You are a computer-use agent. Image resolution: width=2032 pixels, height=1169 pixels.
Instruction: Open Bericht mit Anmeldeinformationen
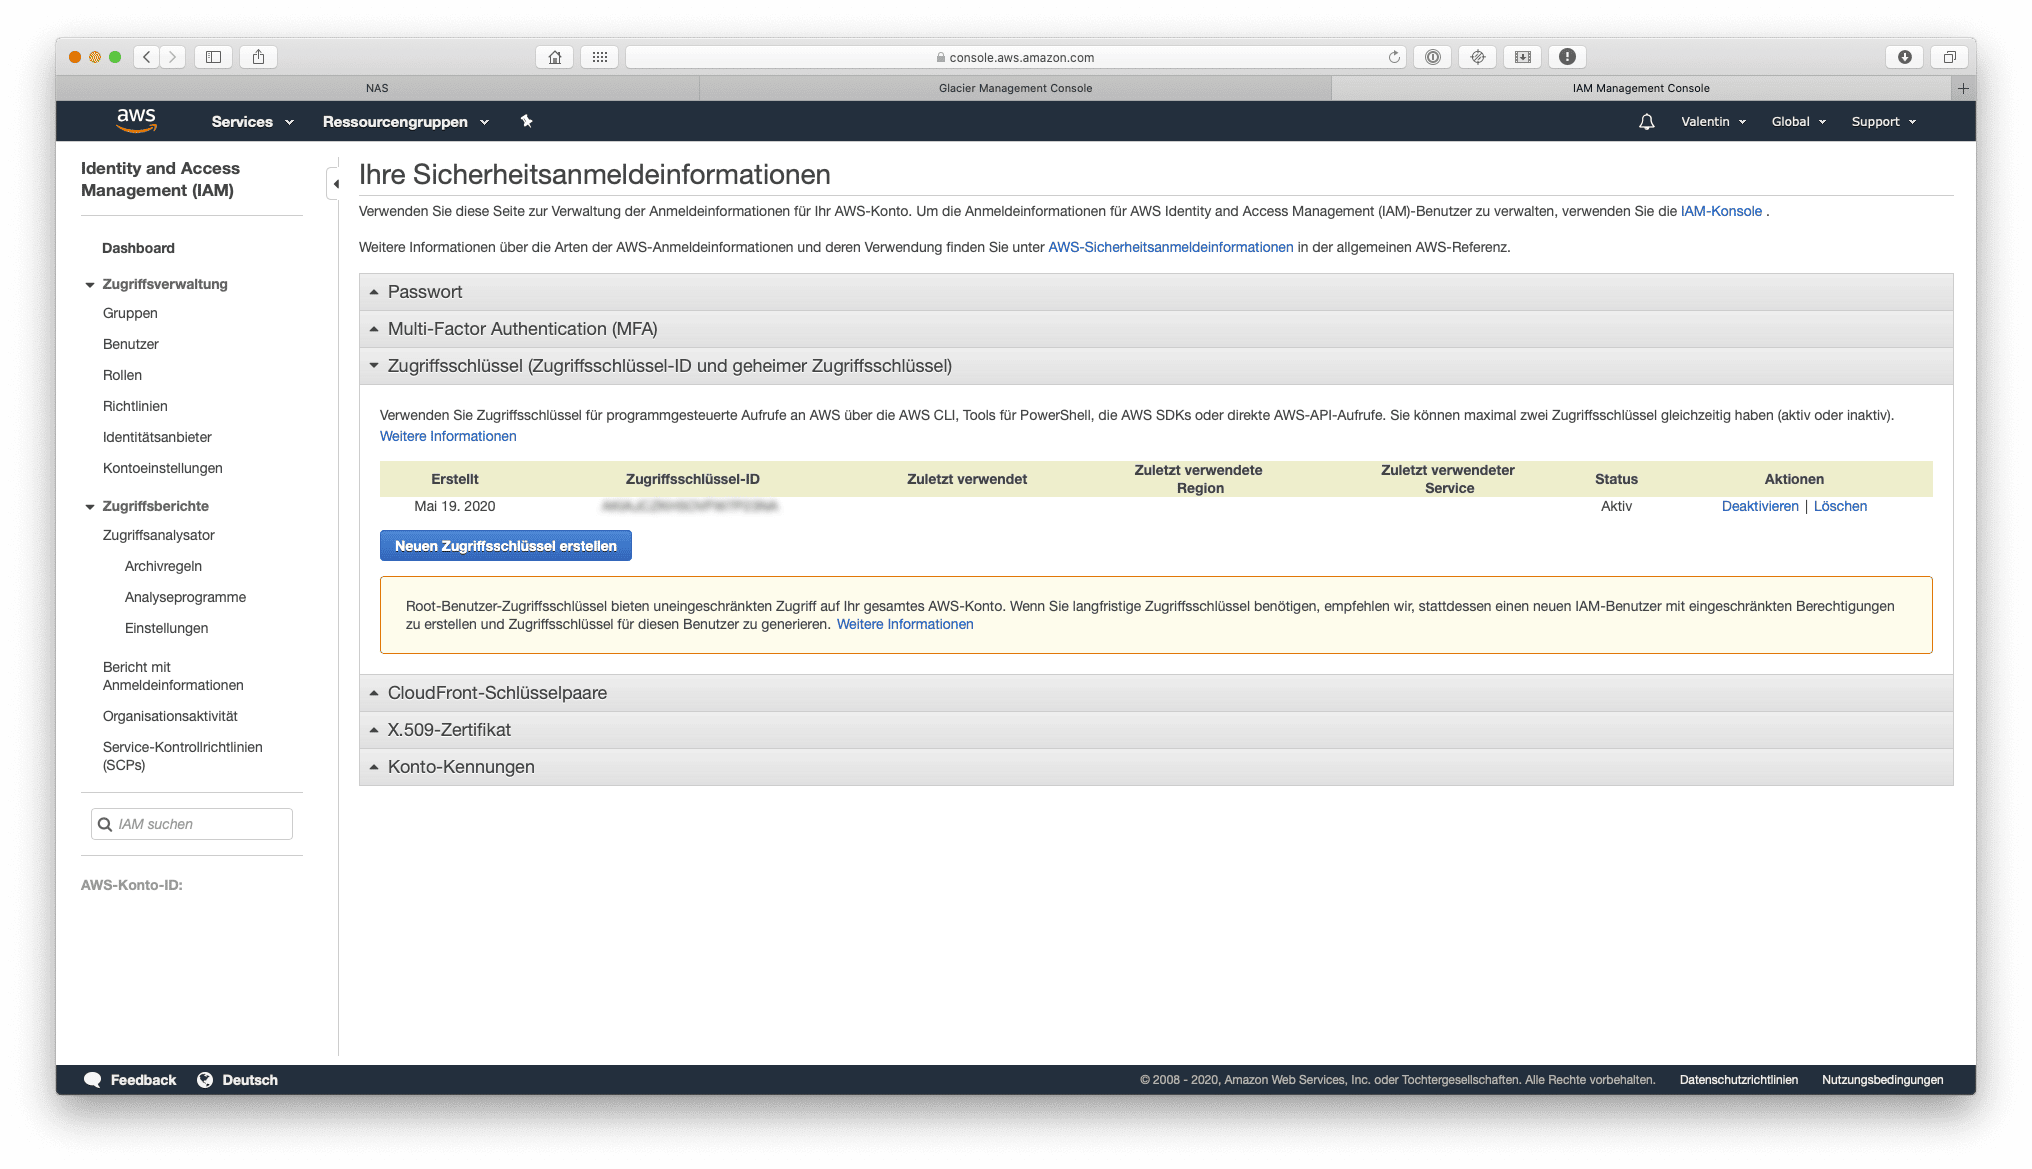coord(173,676)
